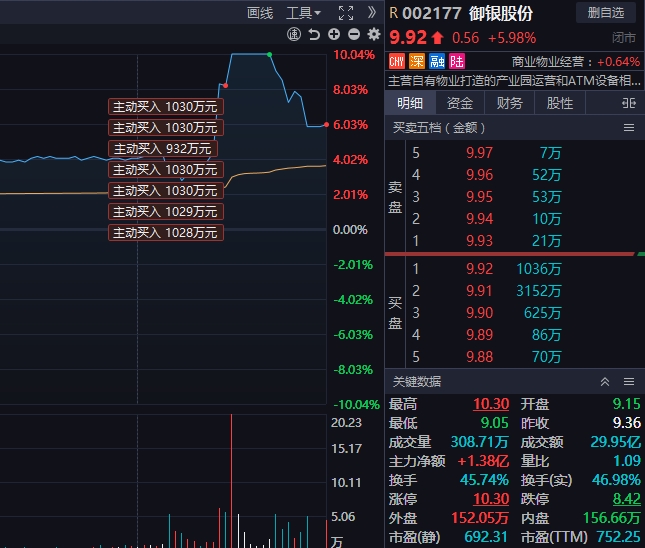
Task: Click the 涨停 price 10.30
Action: (x=491, y=499)
